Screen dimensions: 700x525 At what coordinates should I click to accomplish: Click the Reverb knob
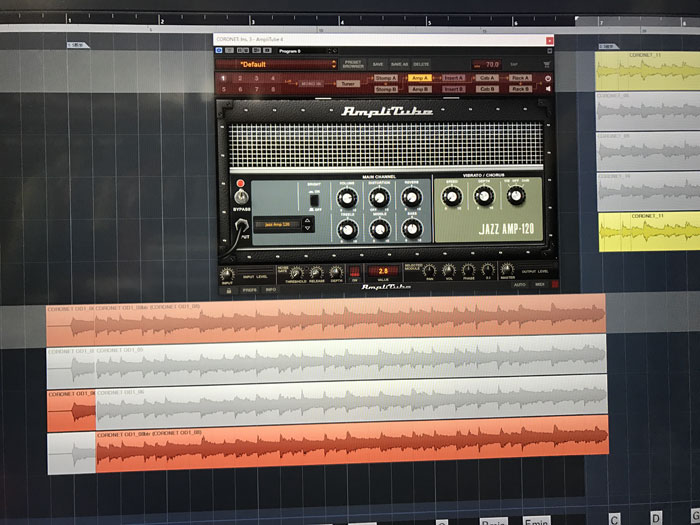pos(411,196)
